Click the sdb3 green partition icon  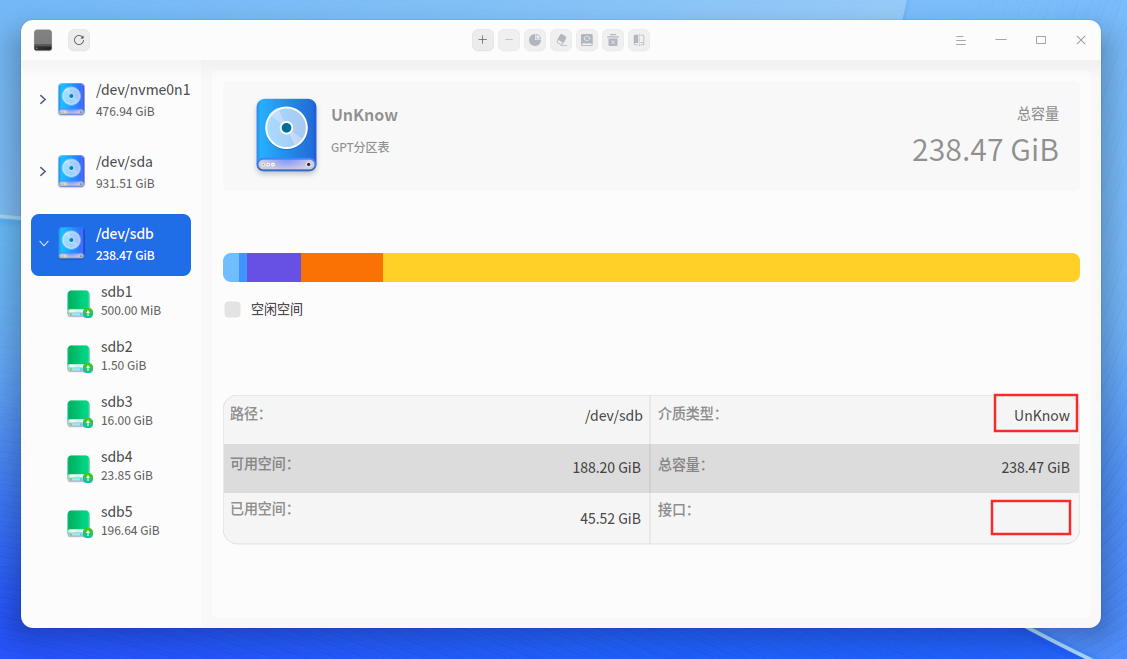[x=79, y=413]
